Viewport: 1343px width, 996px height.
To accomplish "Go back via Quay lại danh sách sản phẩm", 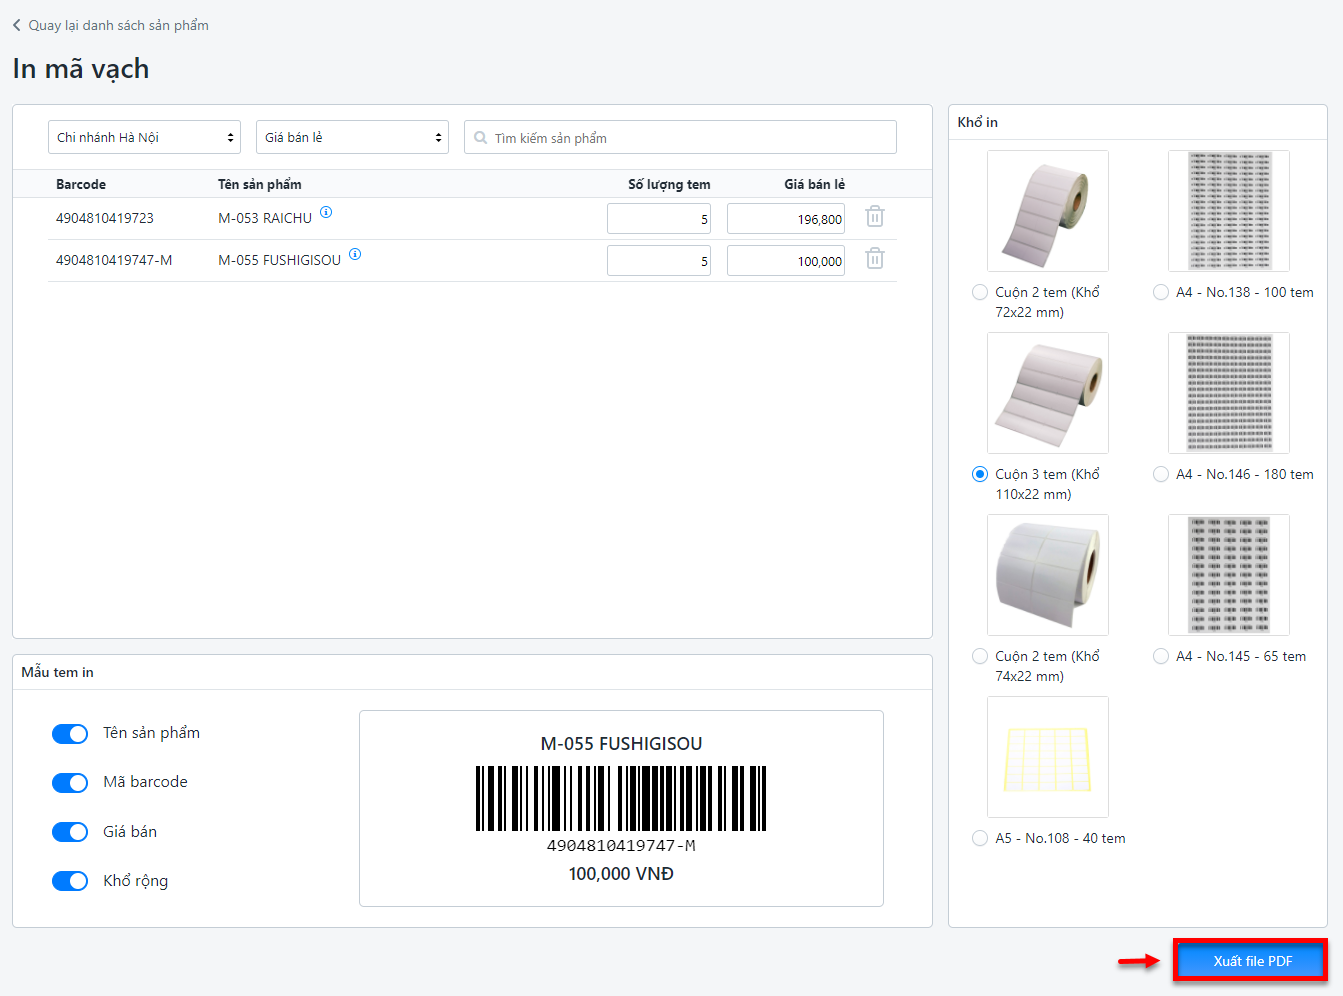I will (118, 25).
